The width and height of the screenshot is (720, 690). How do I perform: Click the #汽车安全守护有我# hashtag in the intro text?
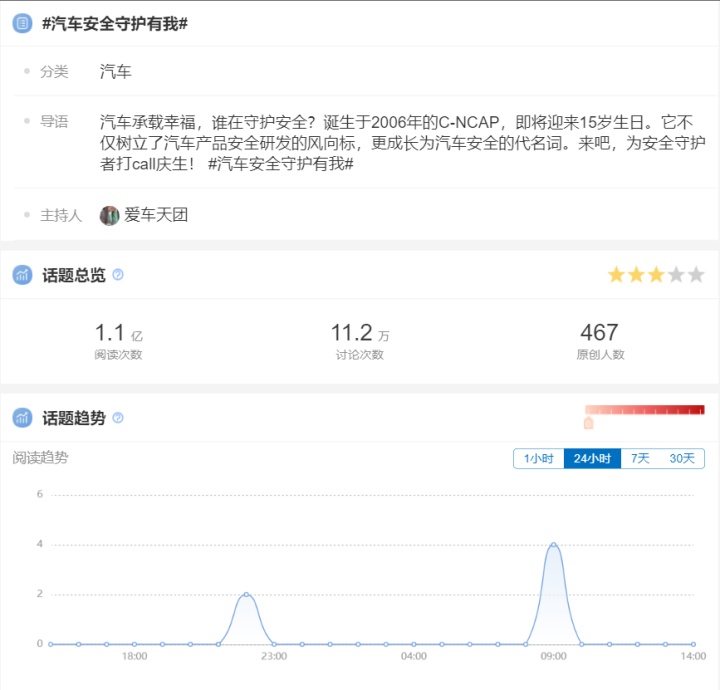[x=281, y=163]
